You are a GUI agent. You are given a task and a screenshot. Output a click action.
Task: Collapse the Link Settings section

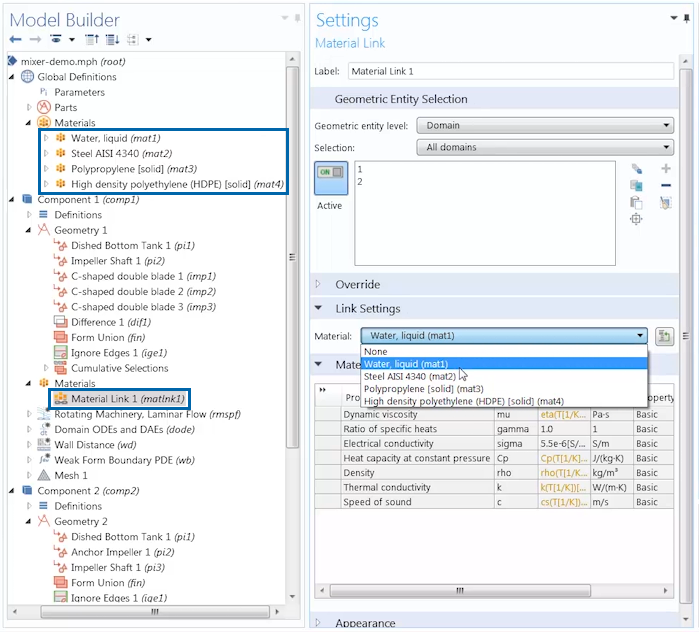tap(366, 308)
